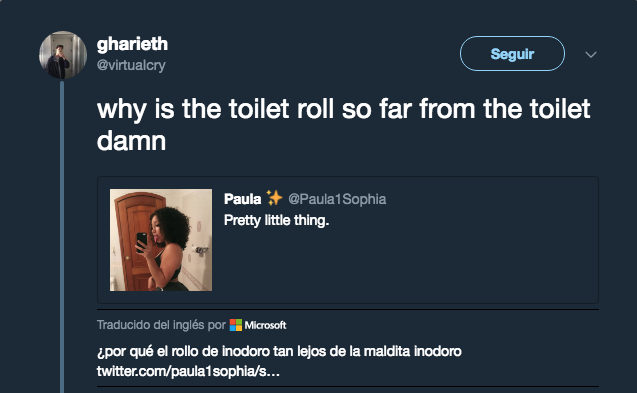Viewport: 637px width, 393px height.
Task: Click the gharieth display name
Action: [132, 44]
